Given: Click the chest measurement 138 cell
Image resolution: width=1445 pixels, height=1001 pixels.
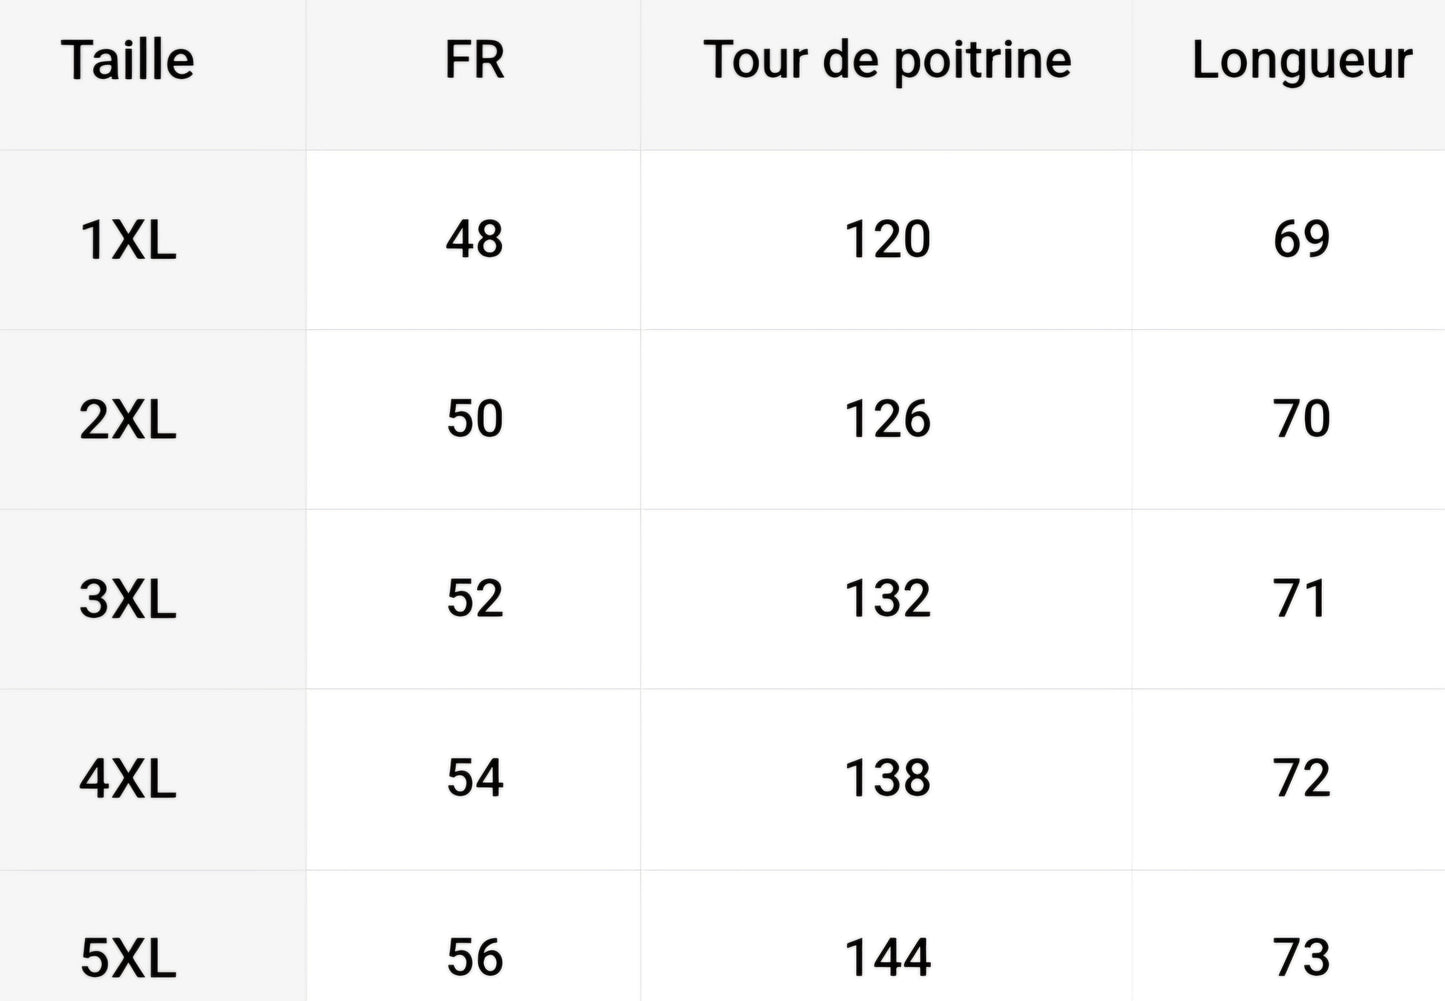Looking at the screenshot, I should (887, 778).
